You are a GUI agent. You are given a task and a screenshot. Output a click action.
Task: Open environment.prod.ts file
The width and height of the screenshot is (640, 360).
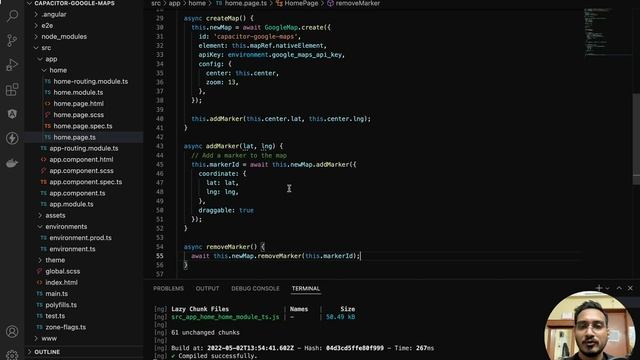pyautogui.click(x=80, y=238)
